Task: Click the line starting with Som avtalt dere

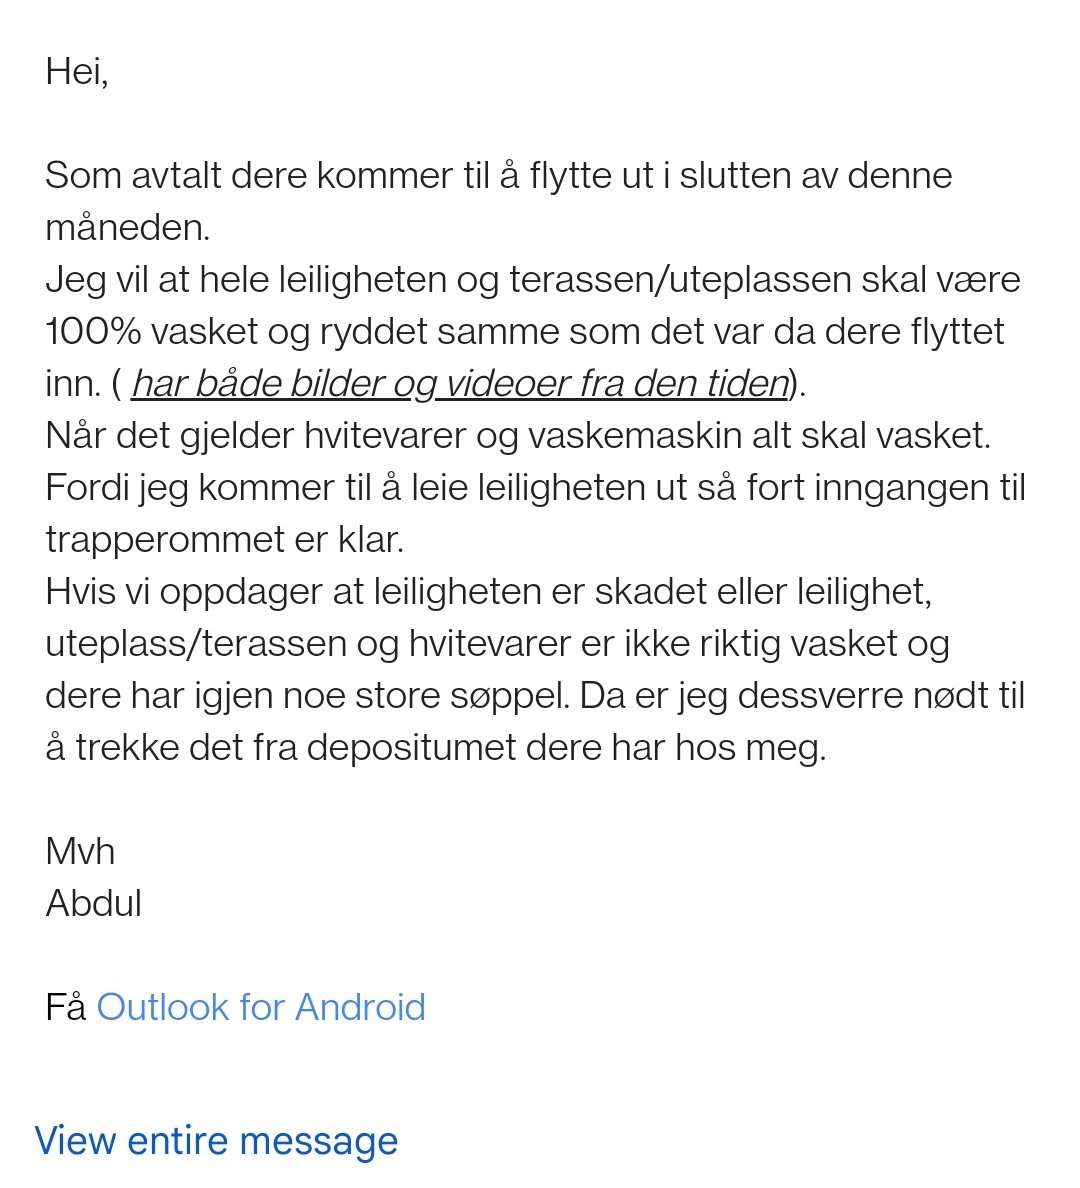Action: (499, 176)
